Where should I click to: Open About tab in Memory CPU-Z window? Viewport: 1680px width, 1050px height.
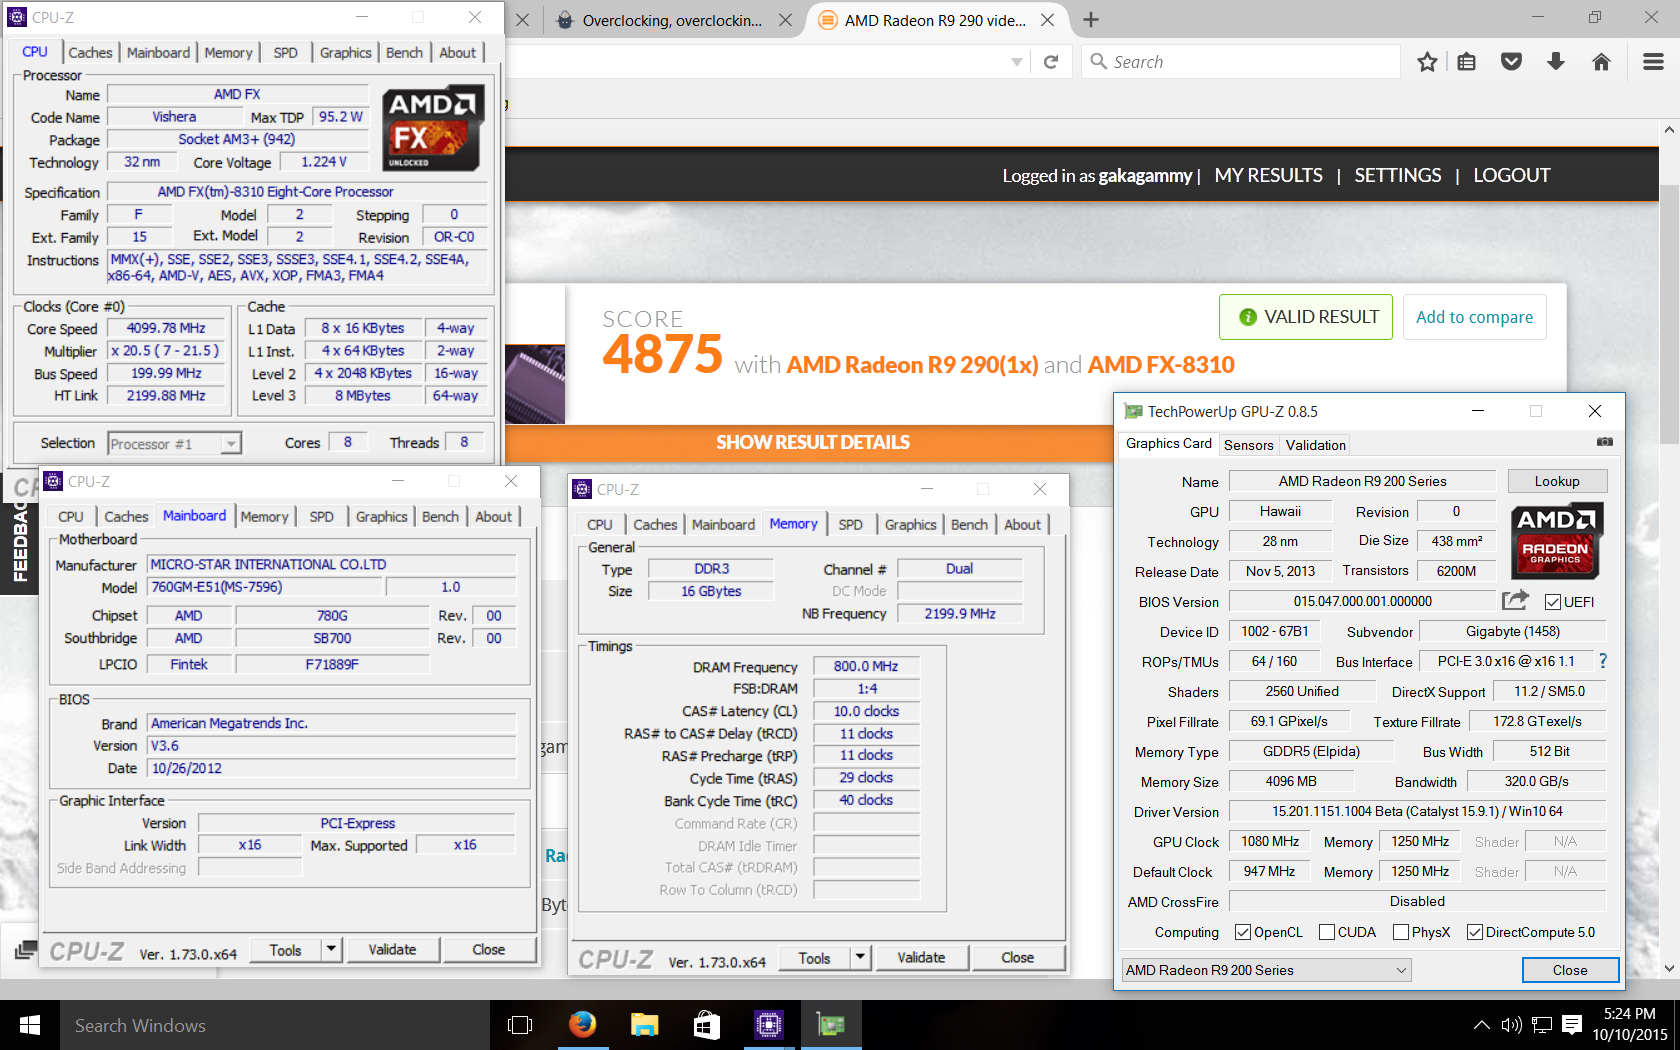coord(1022,525)
